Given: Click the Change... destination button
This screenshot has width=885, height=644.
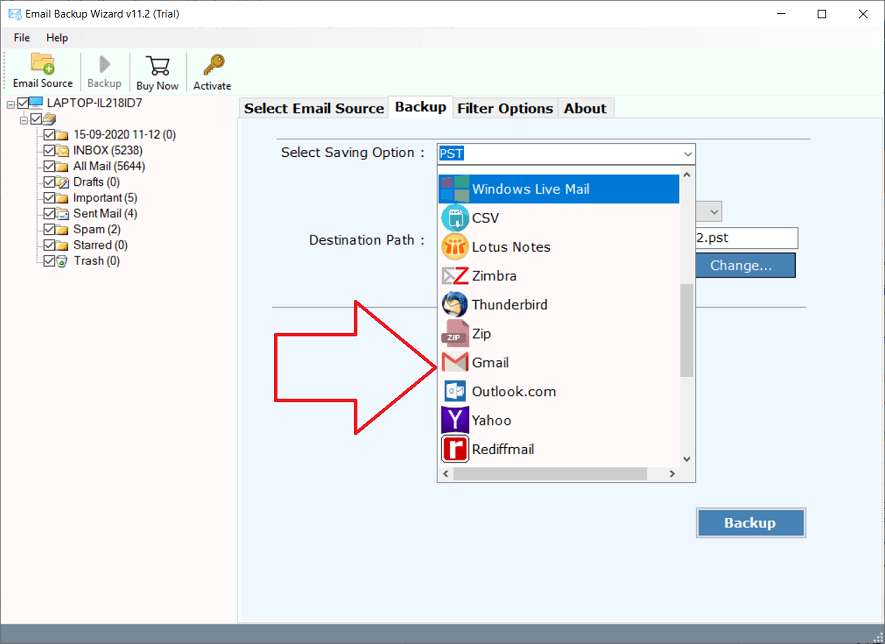Looking at the screenshot, I should 745,265.
